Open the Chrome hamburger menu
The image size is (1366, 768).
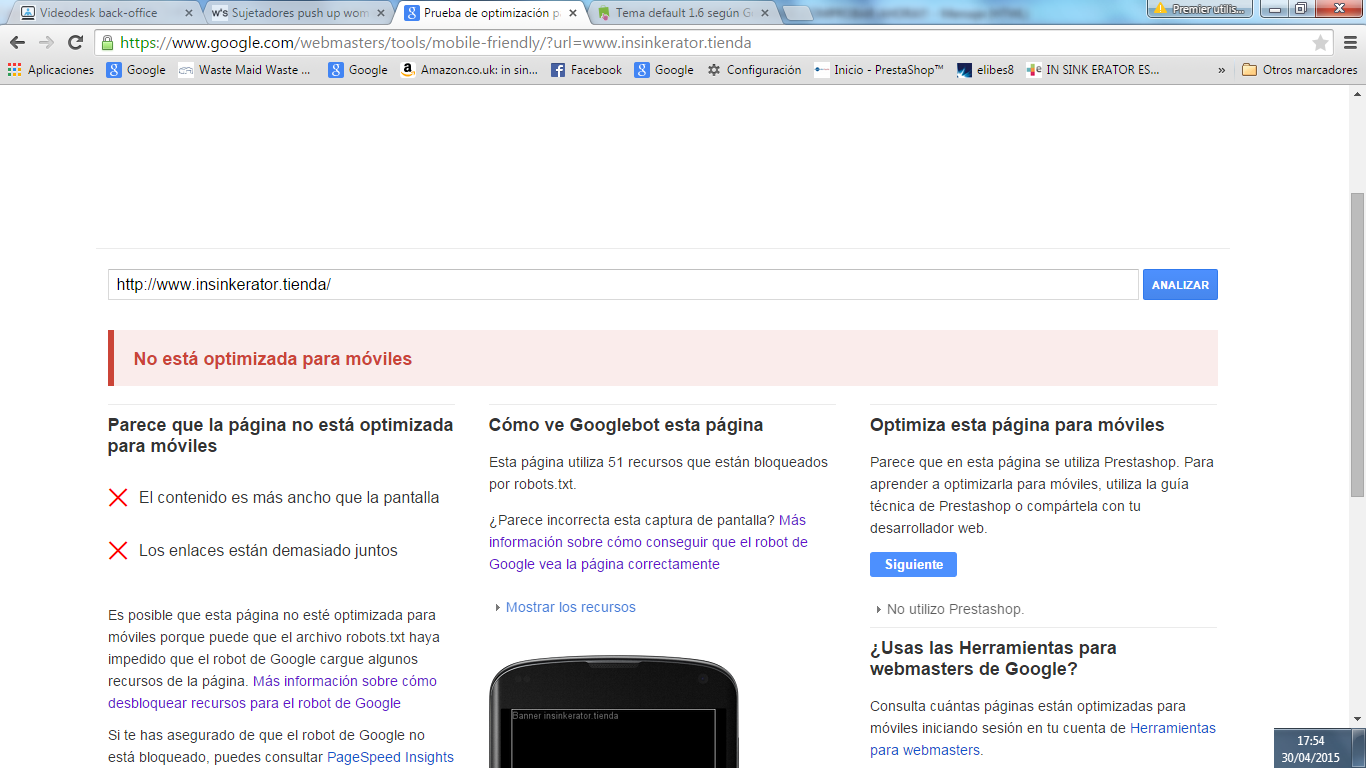click(1349, 43)
